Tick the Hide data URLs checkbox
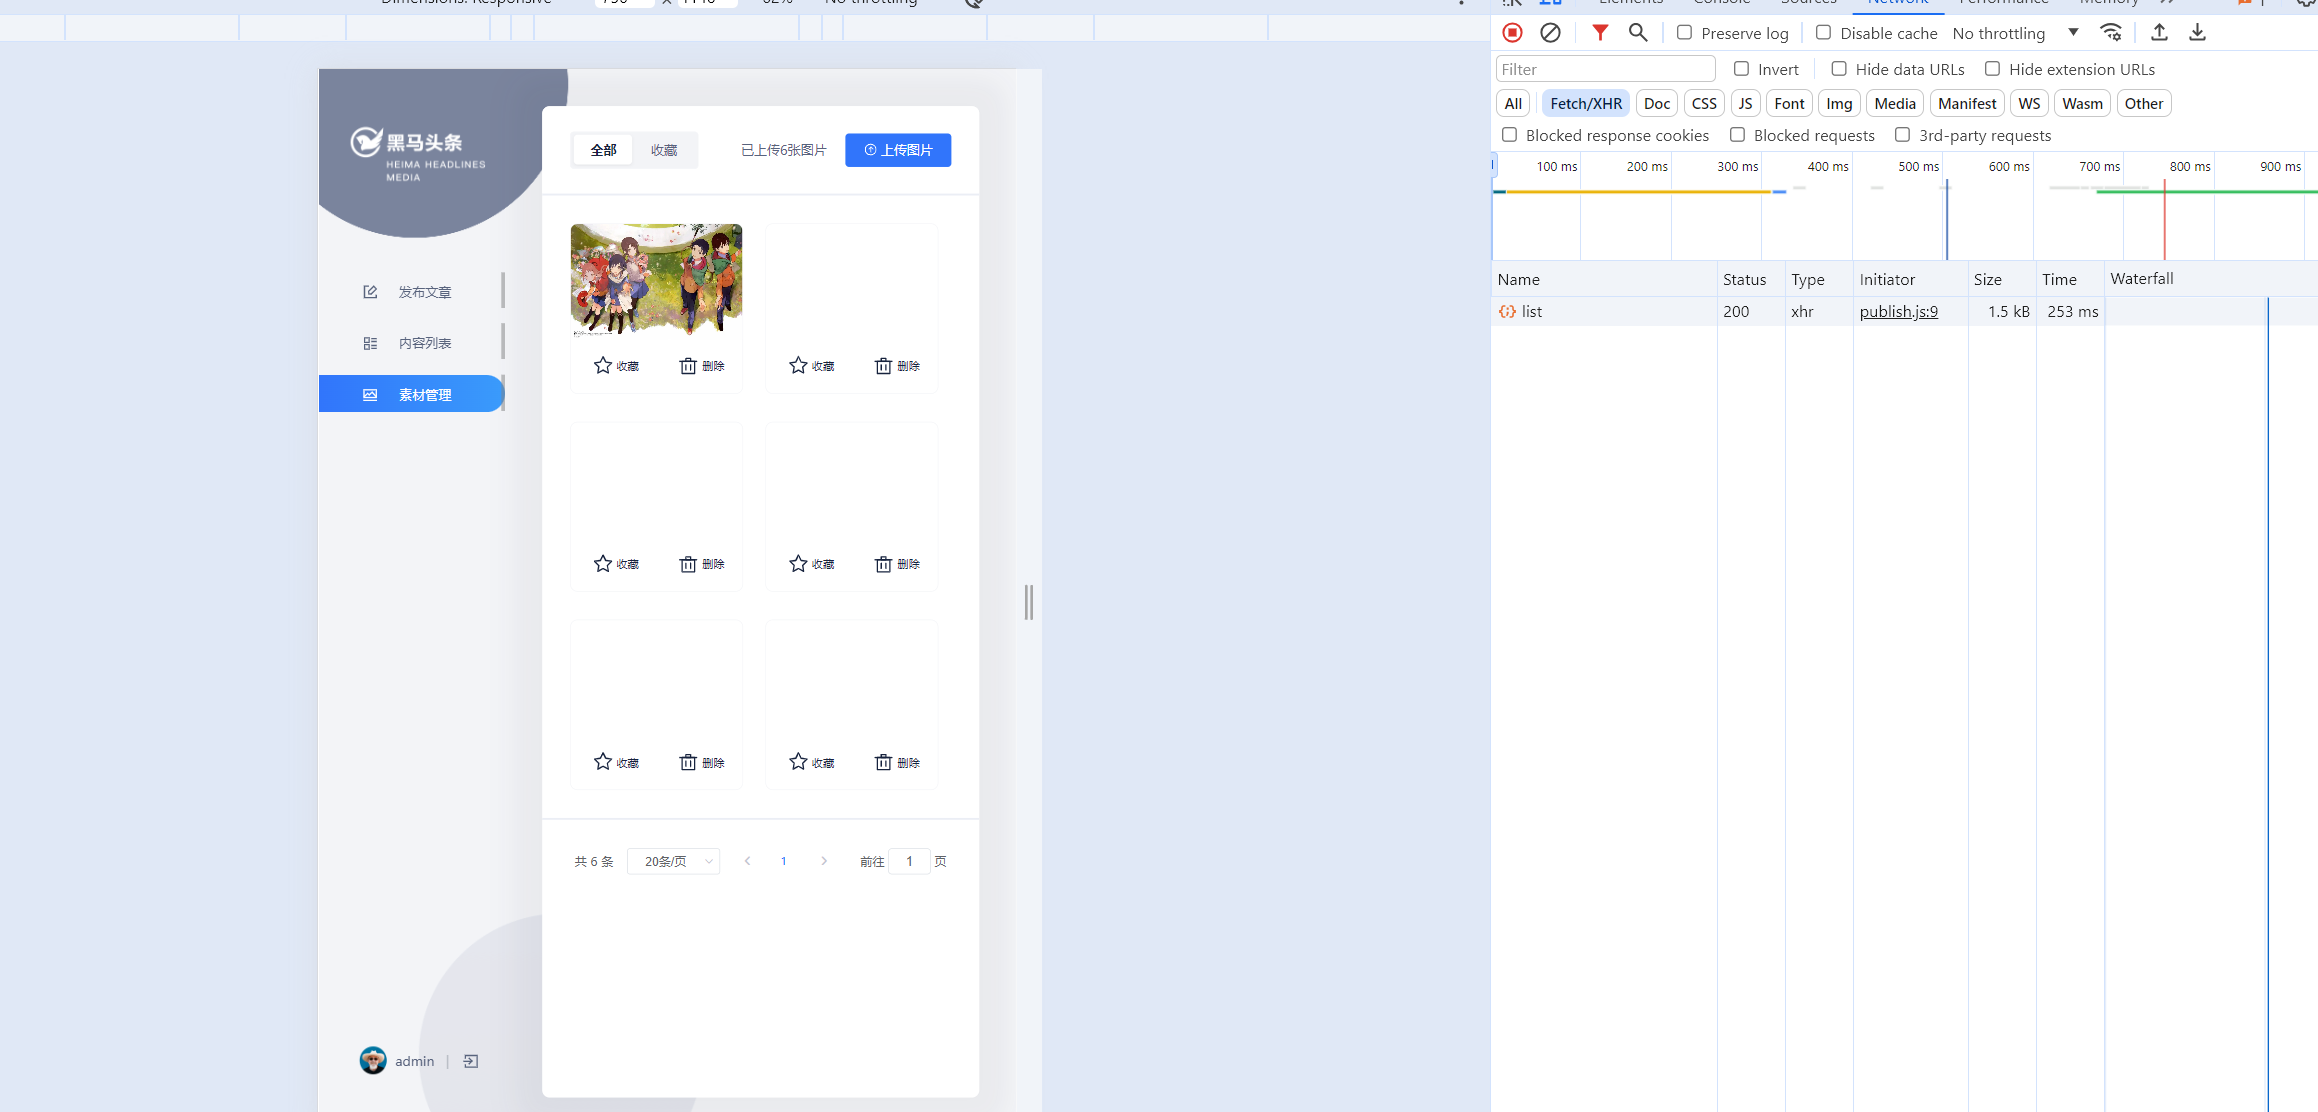 [x=1839, y=69]
